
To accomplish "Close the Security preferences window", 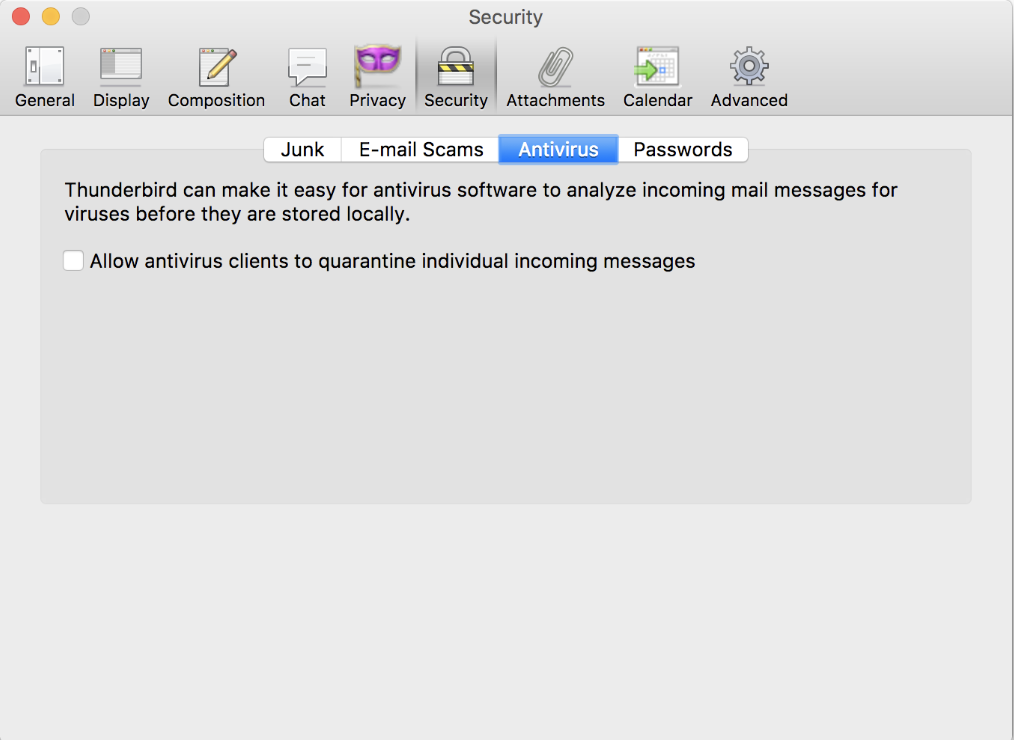I will click(x=20, y=17).
